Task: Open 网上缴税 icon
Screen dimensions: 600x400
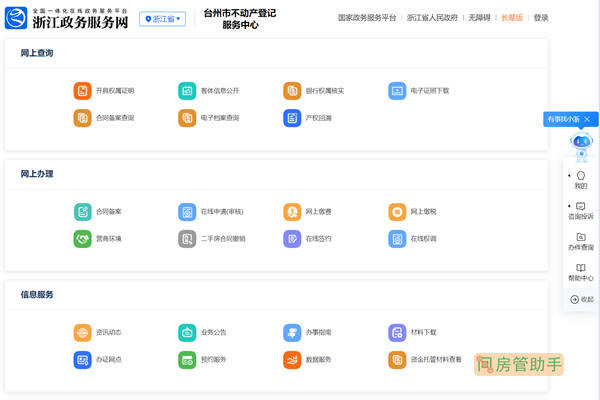Action: click(397, 212)
